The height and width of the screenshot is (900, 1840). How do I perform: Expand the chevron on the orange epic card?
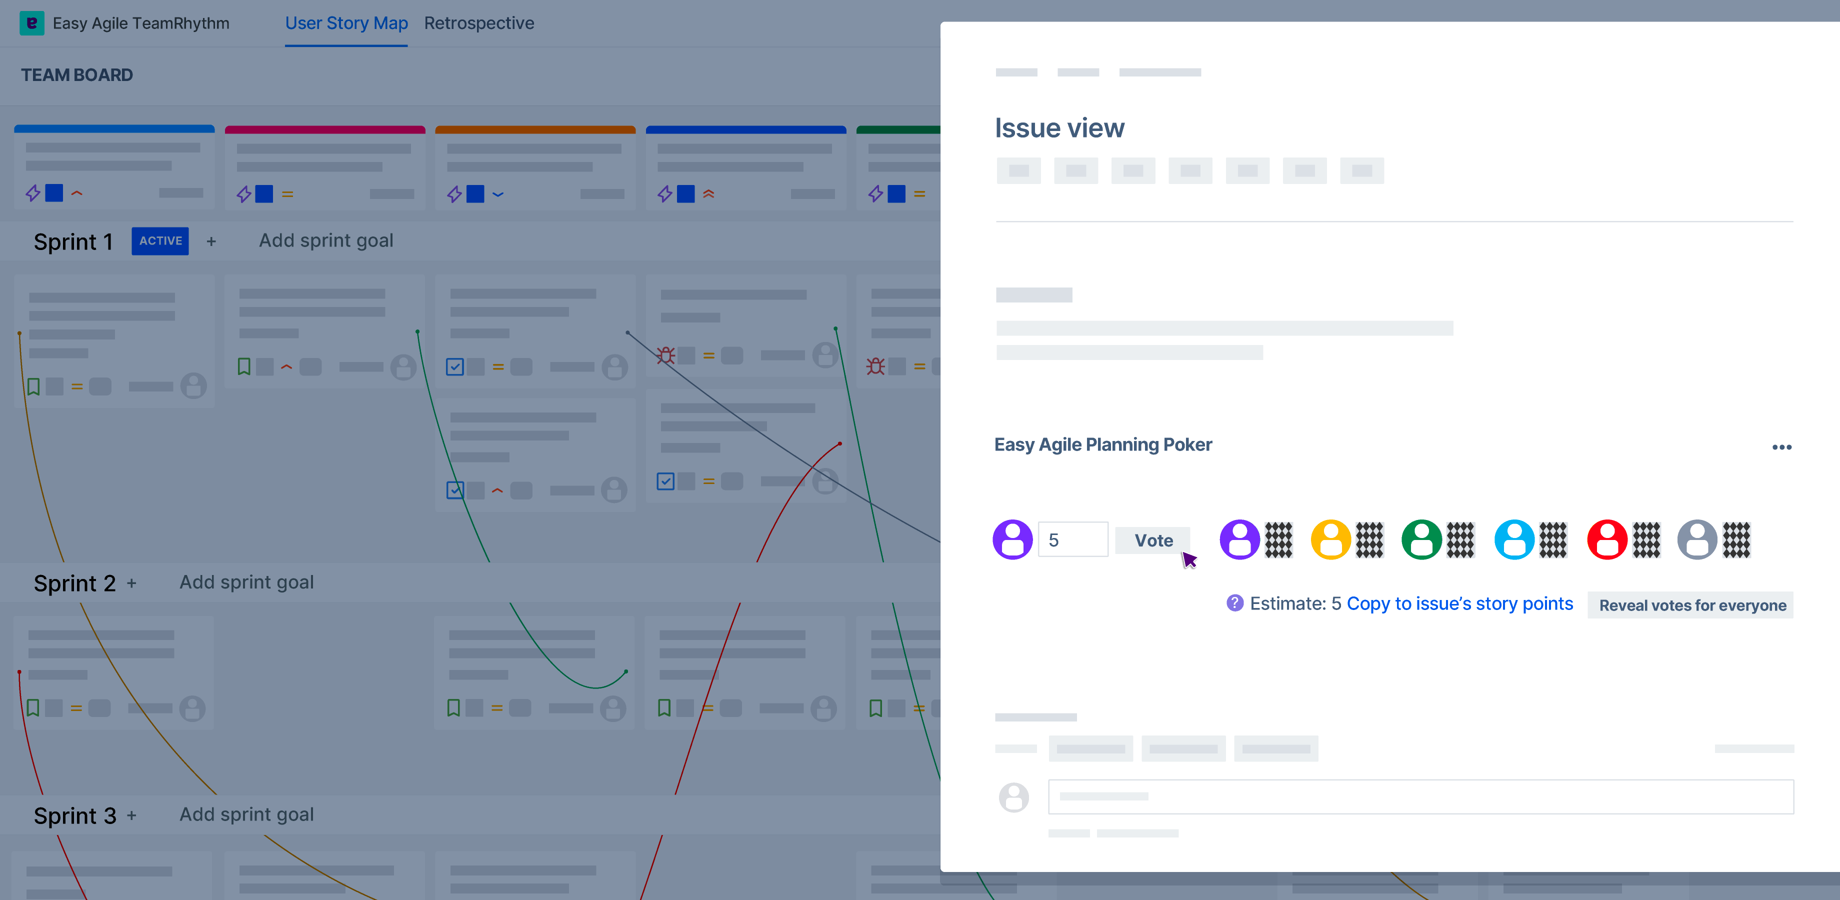coord(500,194)
